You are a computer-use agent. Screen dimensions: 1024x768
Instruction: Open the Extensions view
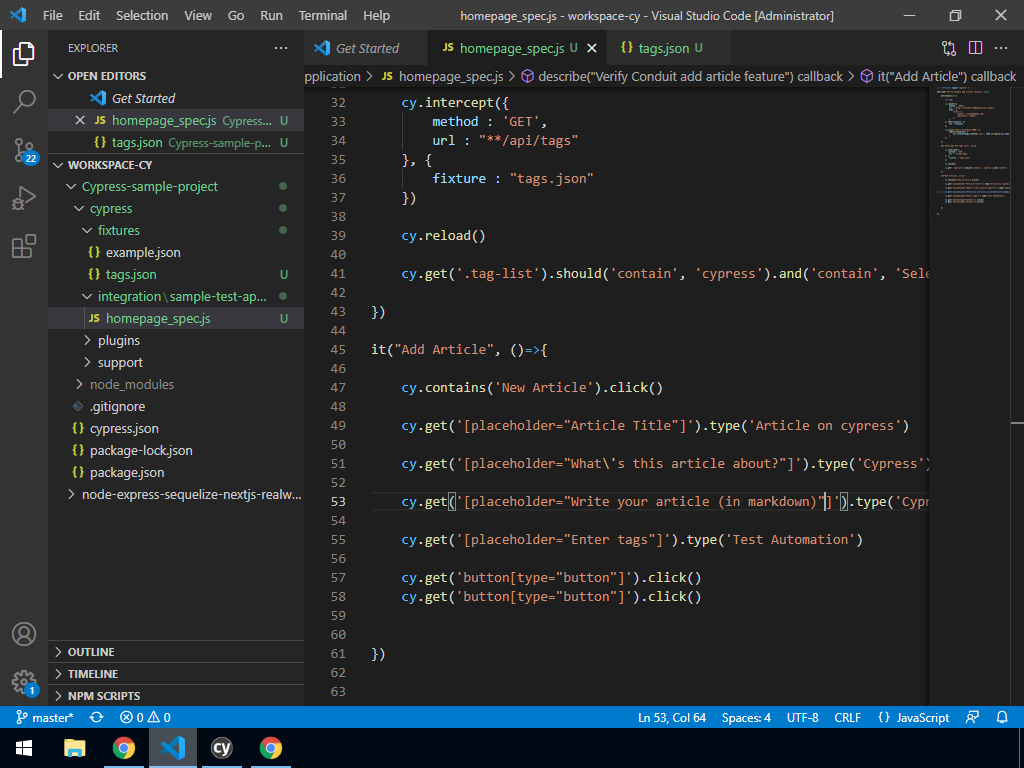click(24, 246)
